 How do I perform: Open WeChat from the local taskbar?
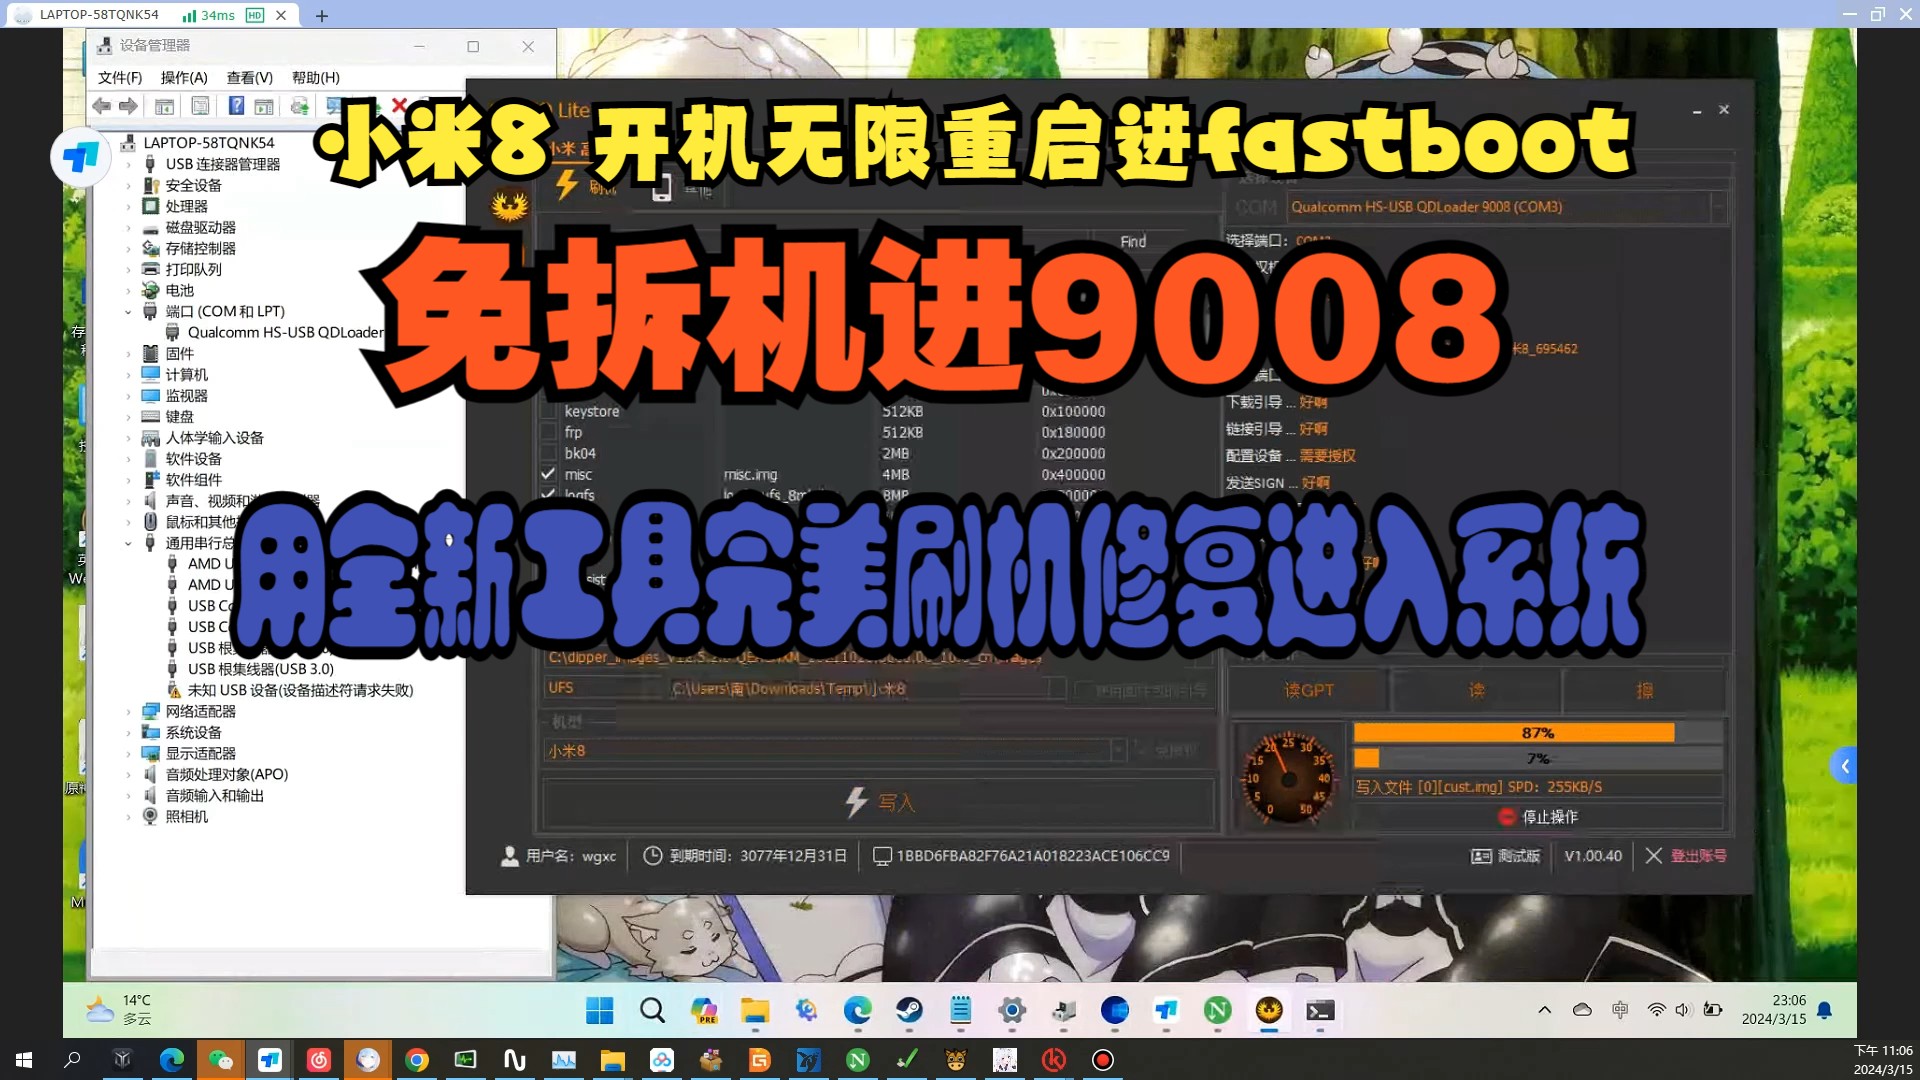point(221,1060)
